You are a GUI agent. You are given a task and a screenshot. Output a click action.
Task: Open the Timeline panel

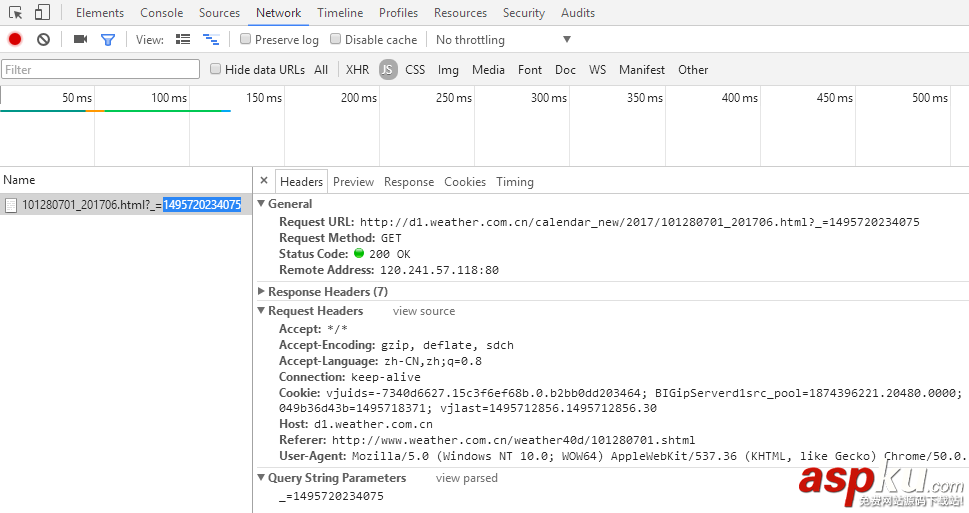pyautogui.click(x=341, y=13)
